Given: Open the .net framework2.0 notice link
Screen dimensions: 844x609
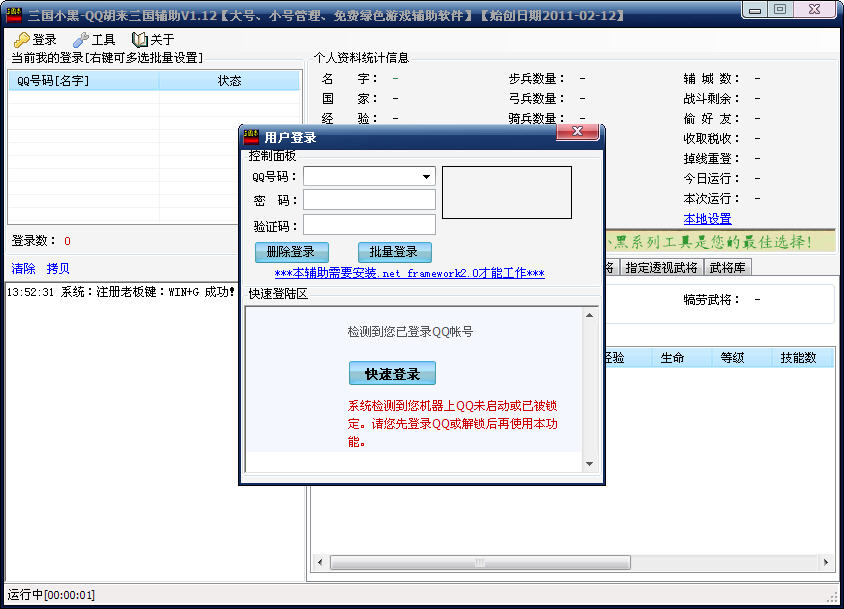Looking at the screenshot, I should tap(409, 273).
